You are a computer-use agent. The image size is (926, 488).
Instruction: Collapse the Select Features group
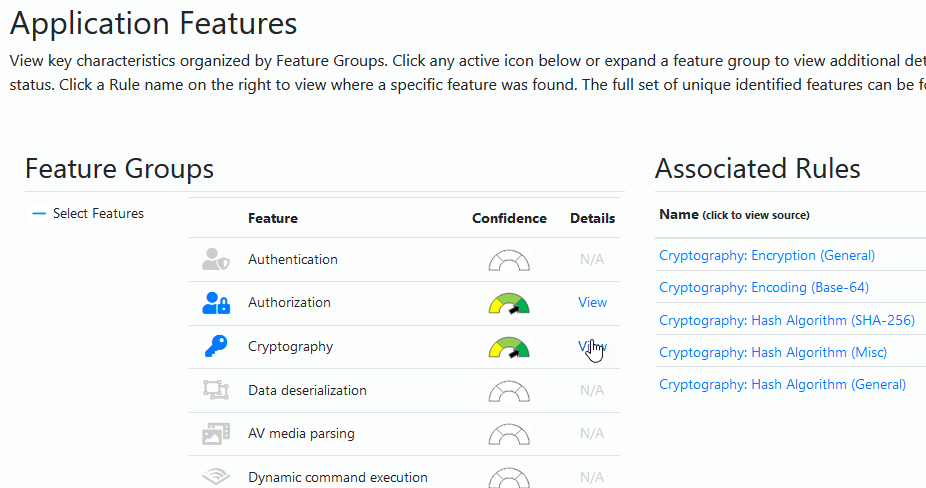(x=39, y=214)
